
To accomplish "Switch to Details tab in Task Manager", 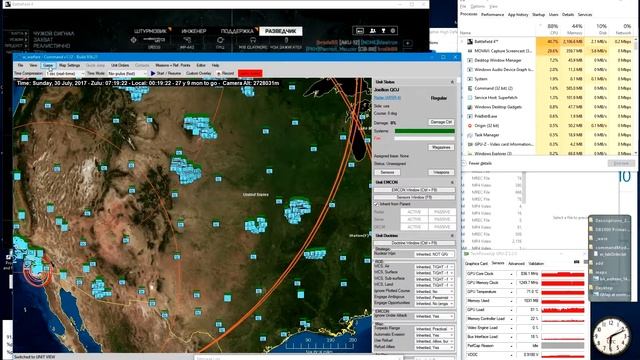I will click(568, 15).
